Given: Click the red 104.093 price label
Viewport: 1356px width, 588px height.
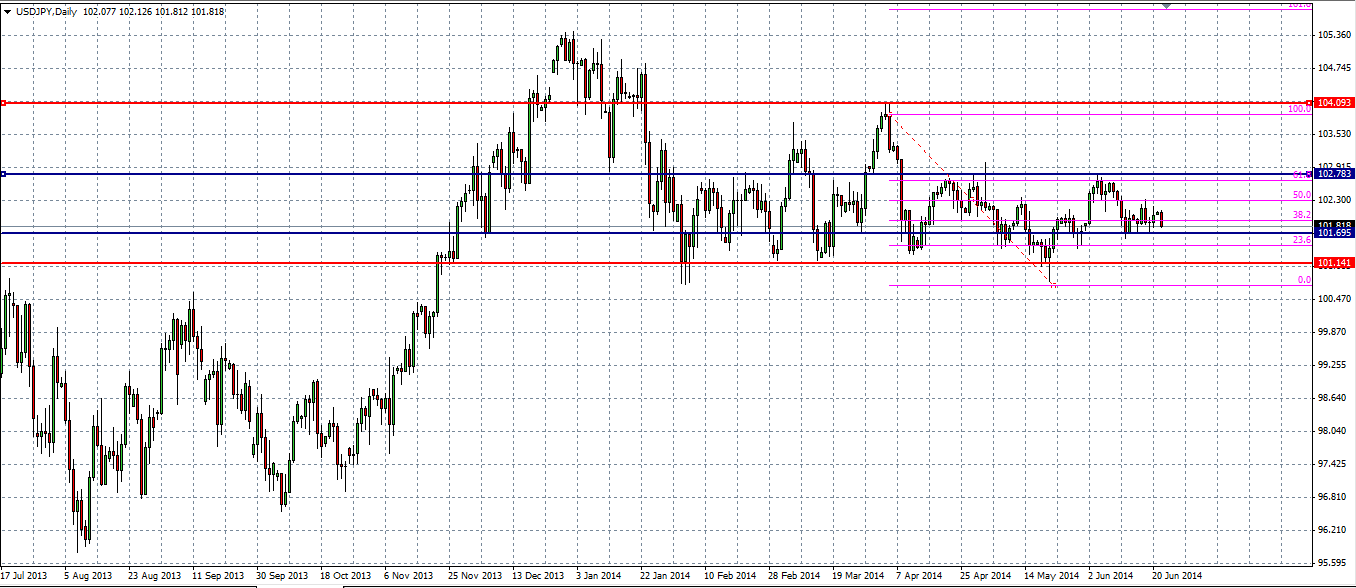Looking at the screenshot, I should coord(1335,103).
